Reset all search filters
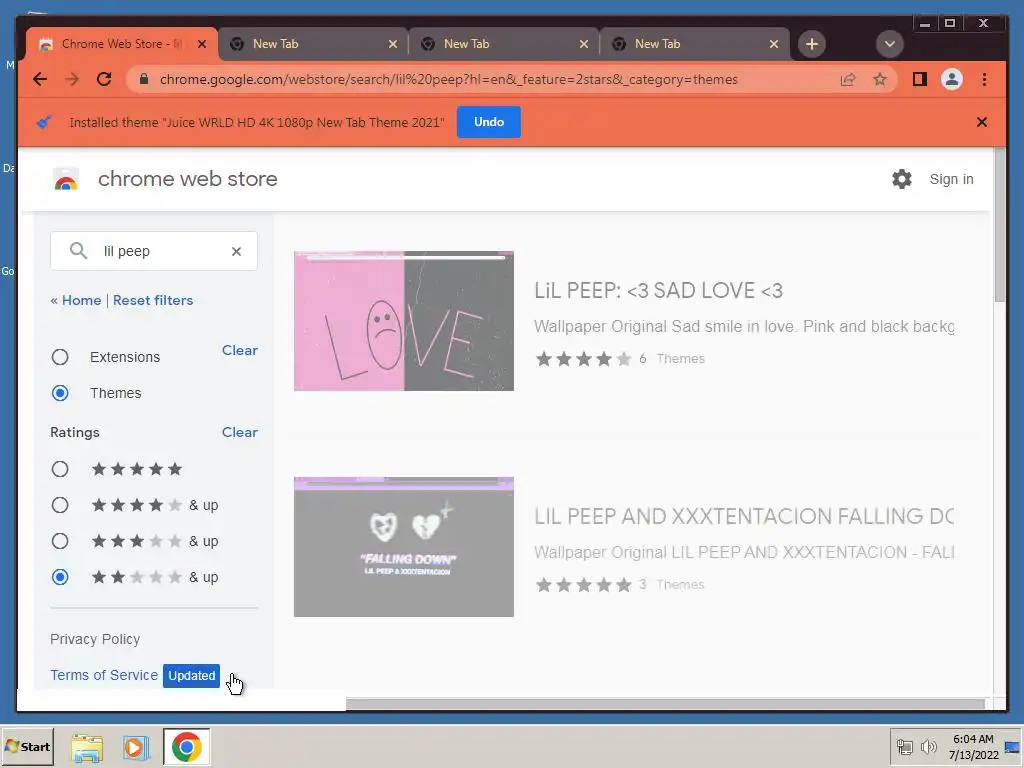This screenshot has width=1024, height=768. (153, 300)
